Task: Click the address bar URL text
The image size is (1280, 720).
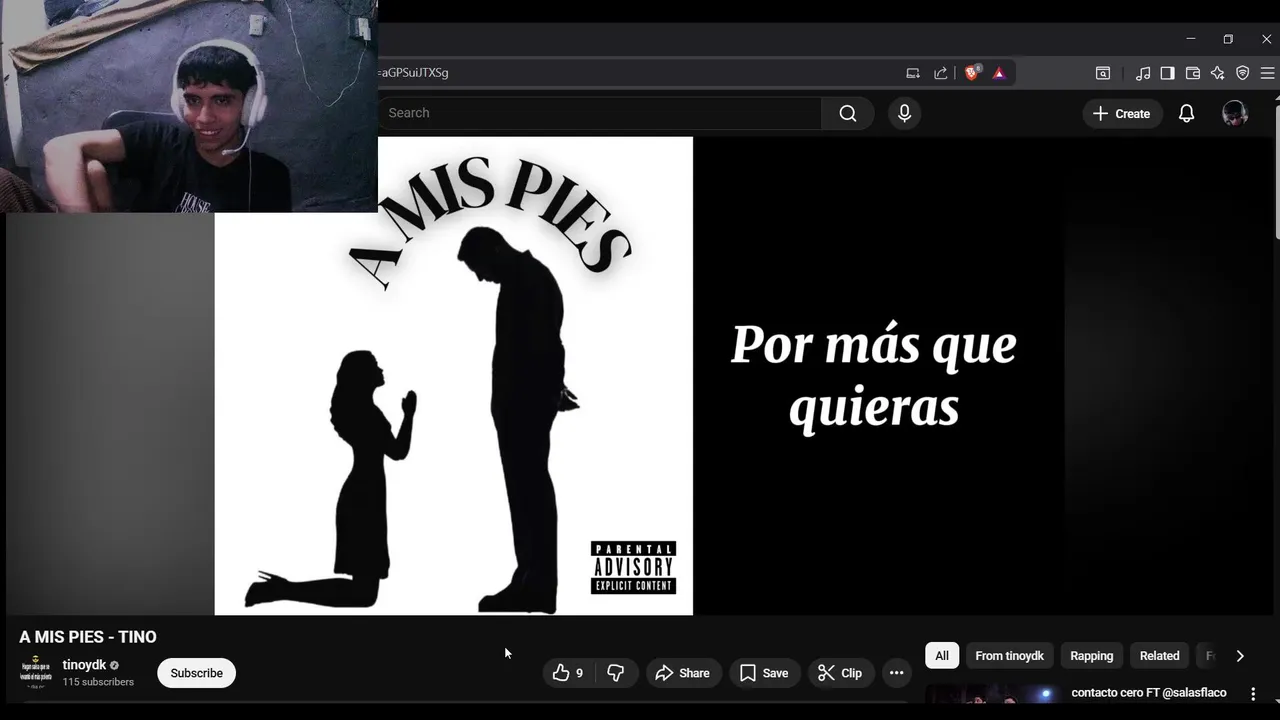Action: [414, 73]
